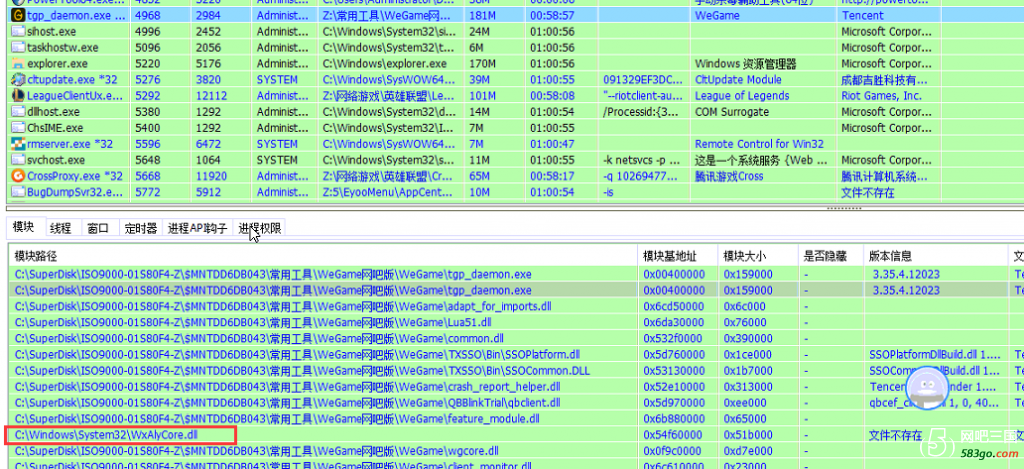Click the 170M memory cell
The image size is (1024, 469).
pos(483,63)
